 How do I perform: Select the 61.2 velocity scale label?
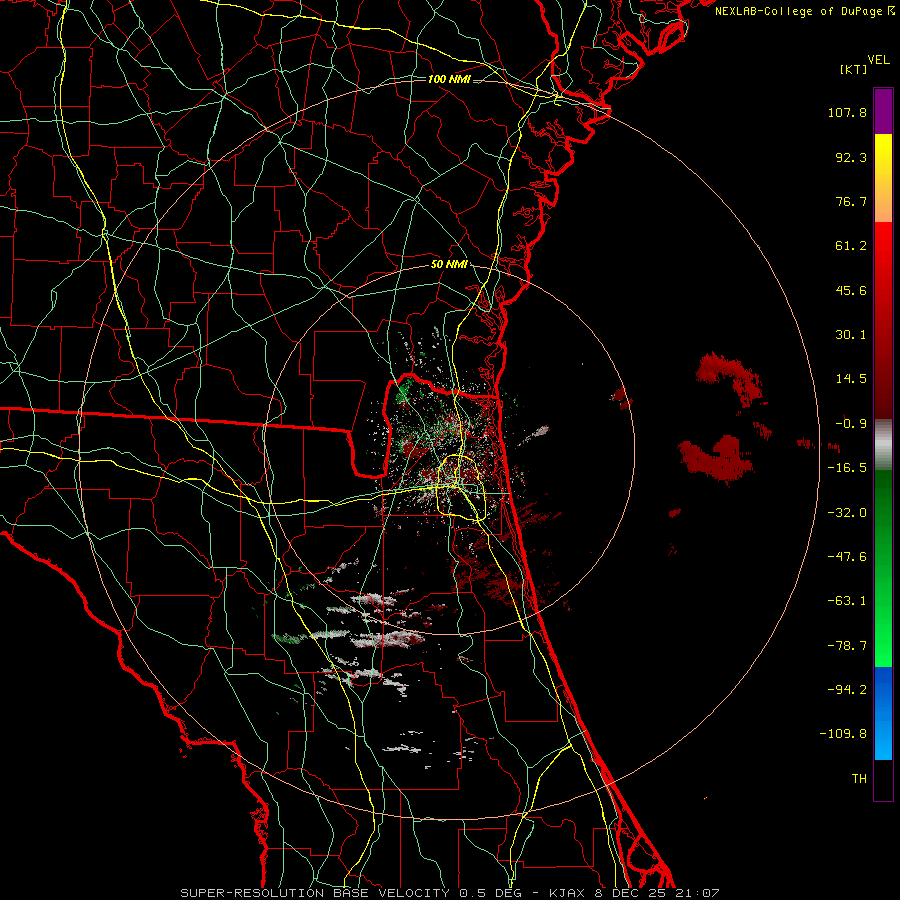coord(851,246)
